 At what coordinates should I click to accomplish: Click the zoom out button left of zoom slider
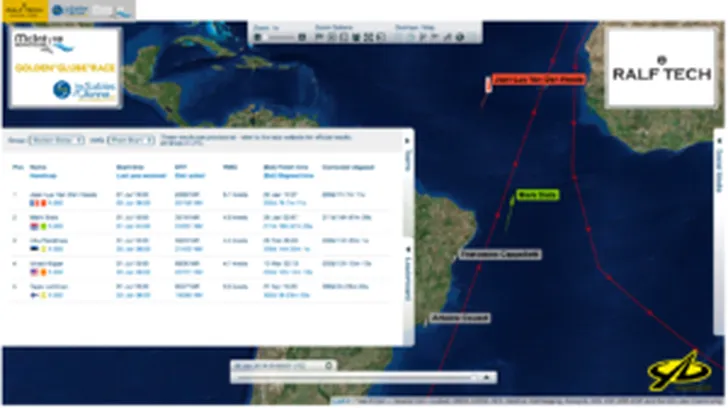(x=257, y=37)
